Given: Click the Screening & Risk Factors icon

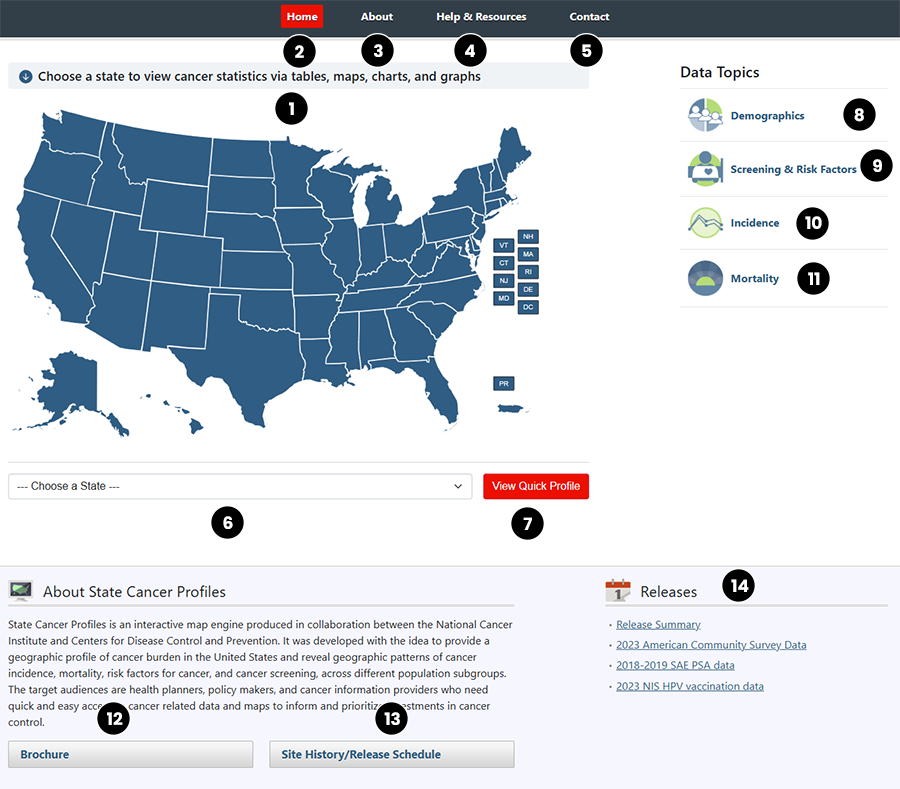Looking at the screenshot, I should click(705, 168).
